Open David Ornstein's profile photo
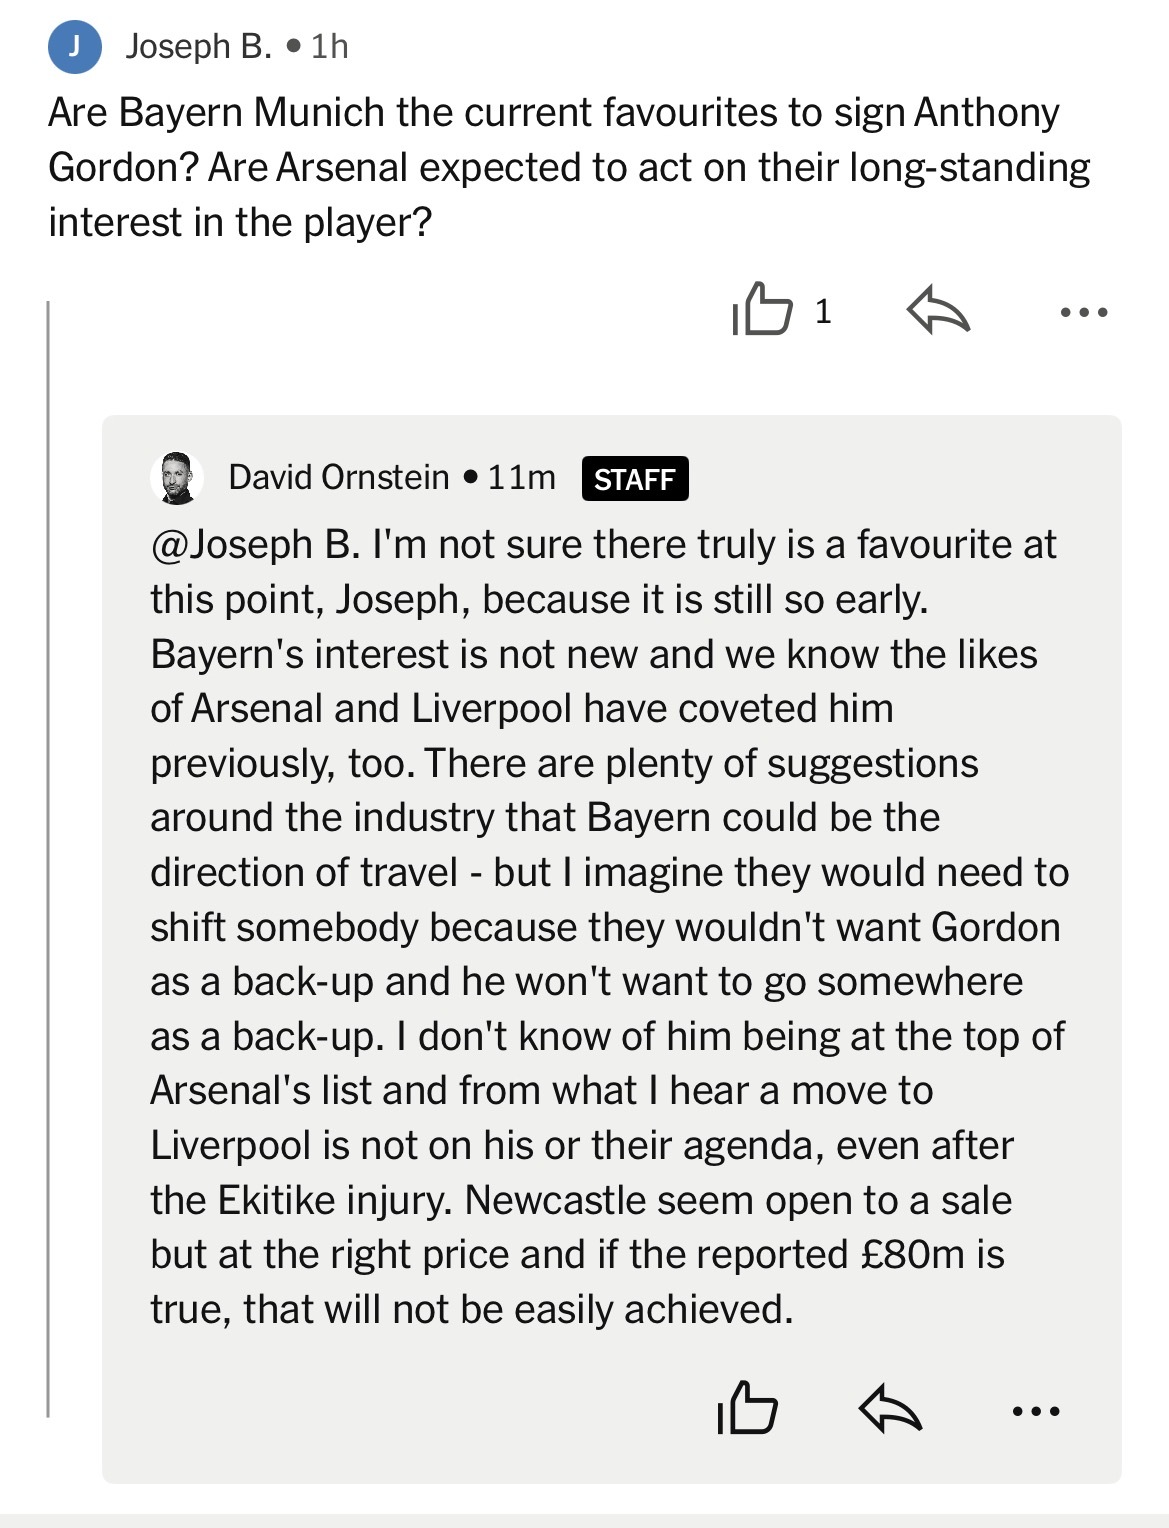This screenshot has height=1528, width=1169. pos(177,477)
